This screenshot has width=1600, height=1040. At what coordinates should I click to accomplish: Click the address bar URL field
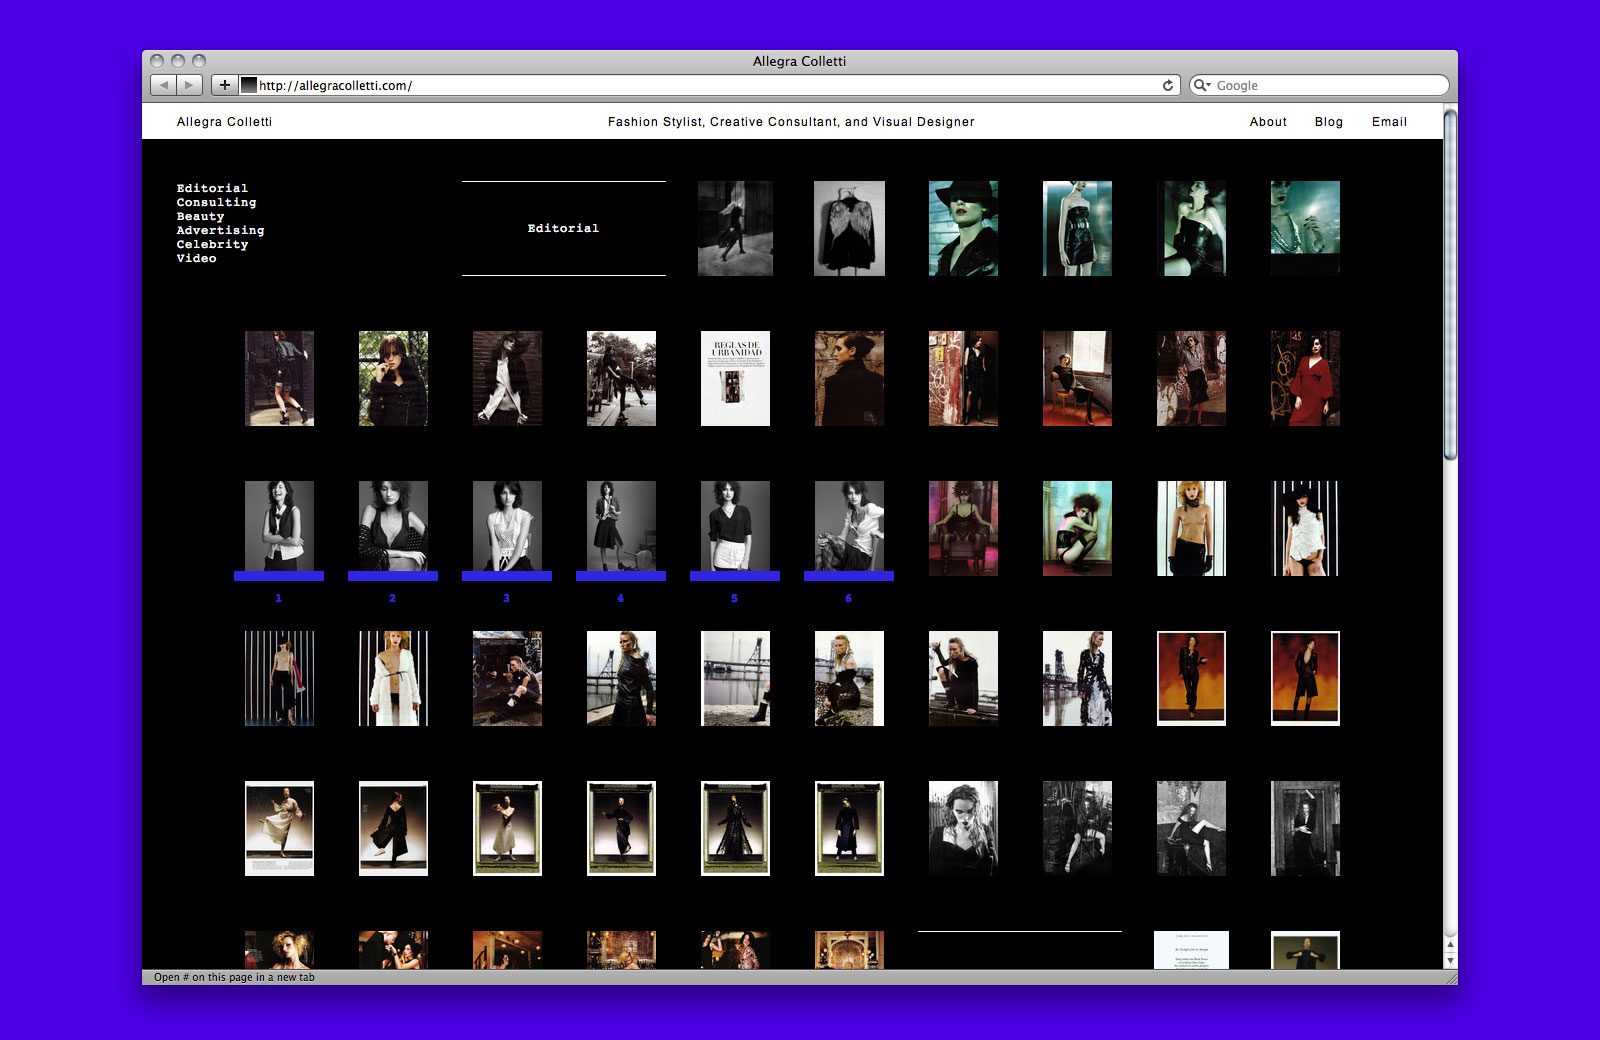(x=700, y=85)
